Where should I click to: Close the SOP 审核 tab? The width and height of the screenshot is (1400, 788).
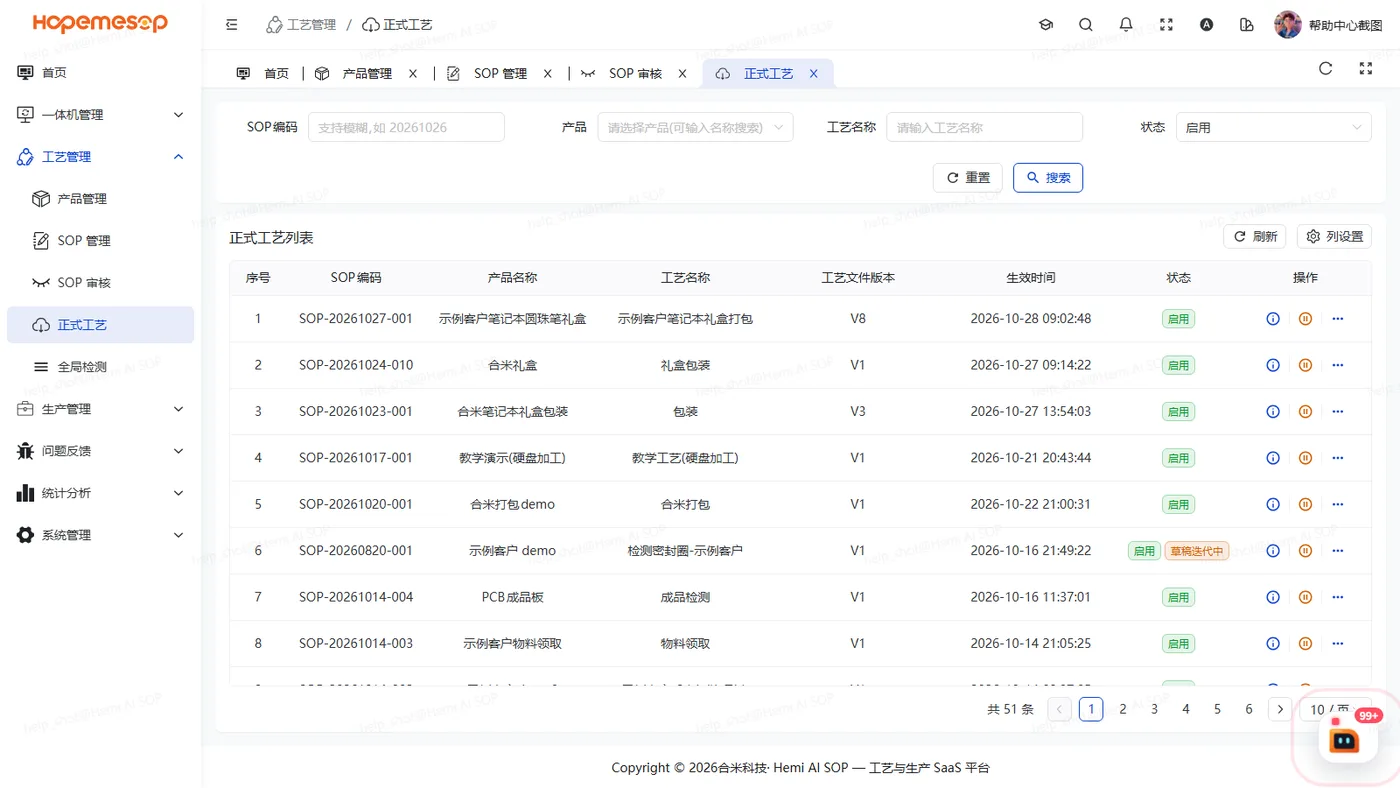tap(683, 74)
